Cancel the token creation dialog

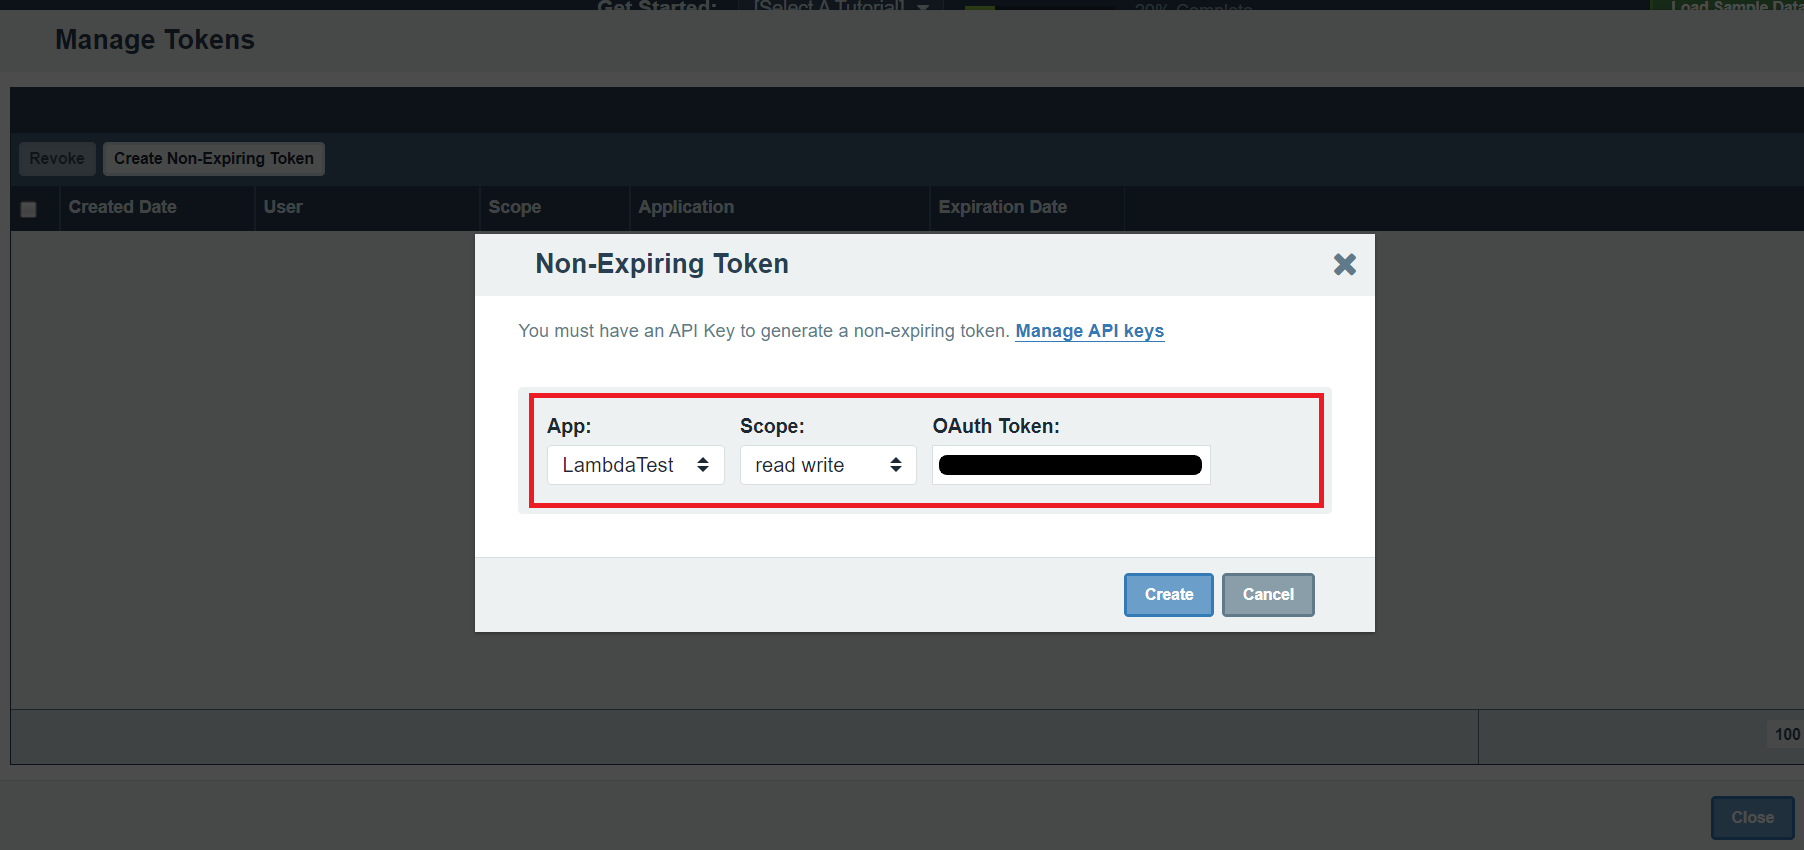click(x=1267, y=594)
